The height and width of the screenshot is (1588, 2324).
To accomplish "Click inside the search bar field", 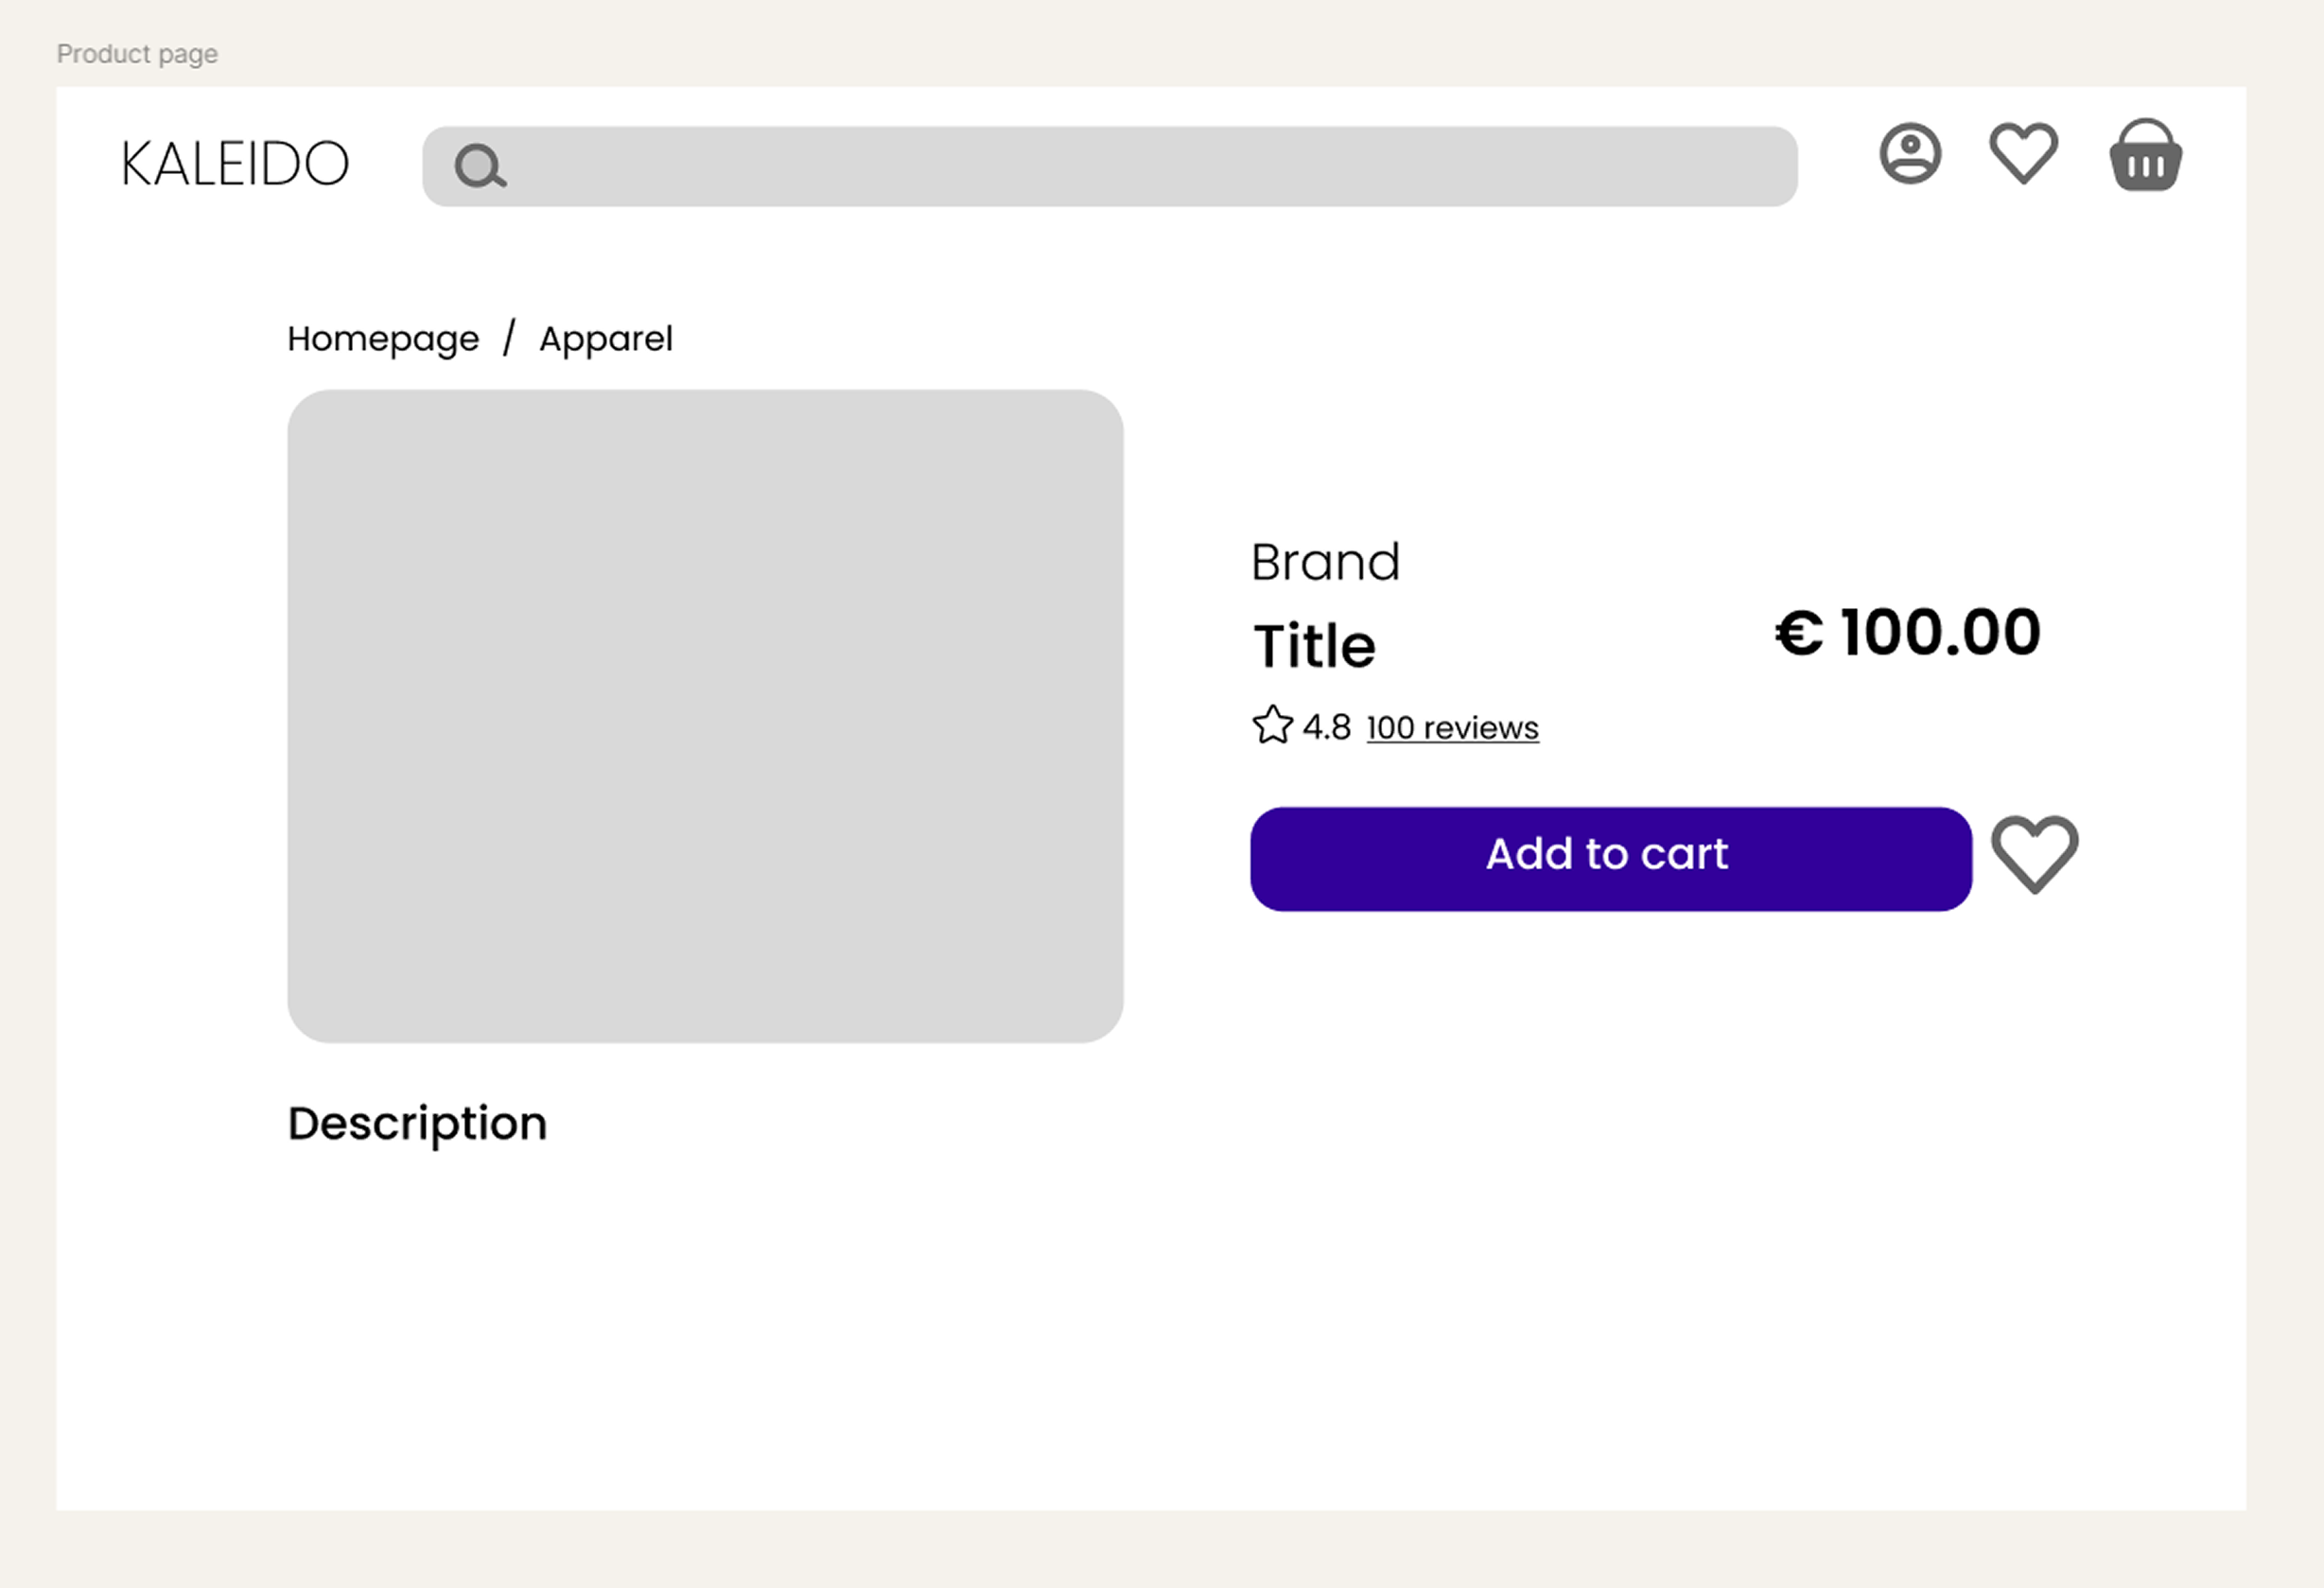I will coord(1110,166).
